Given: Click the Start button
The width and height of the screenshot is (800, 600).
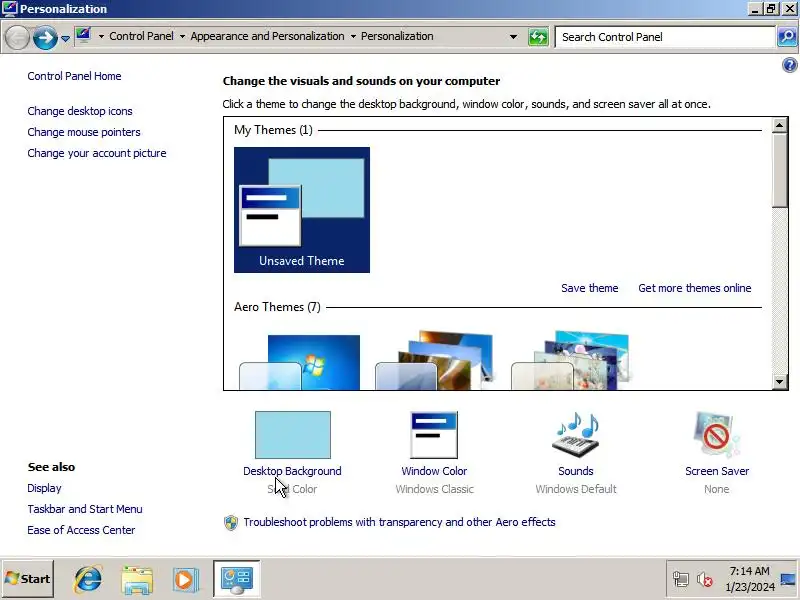Looking at the screenshot, I should 28,579.
